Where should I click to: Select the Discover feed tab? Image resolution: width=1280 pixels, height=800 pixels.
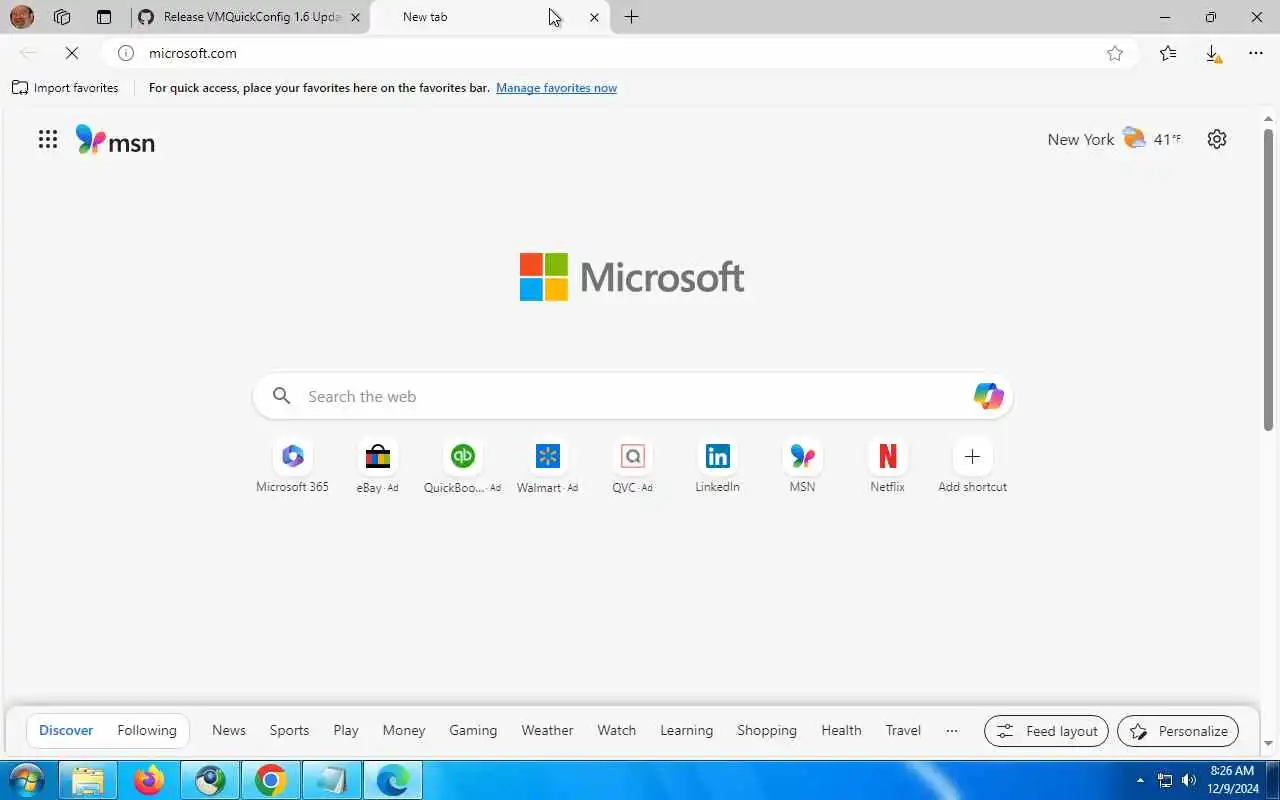pos(66,730)
